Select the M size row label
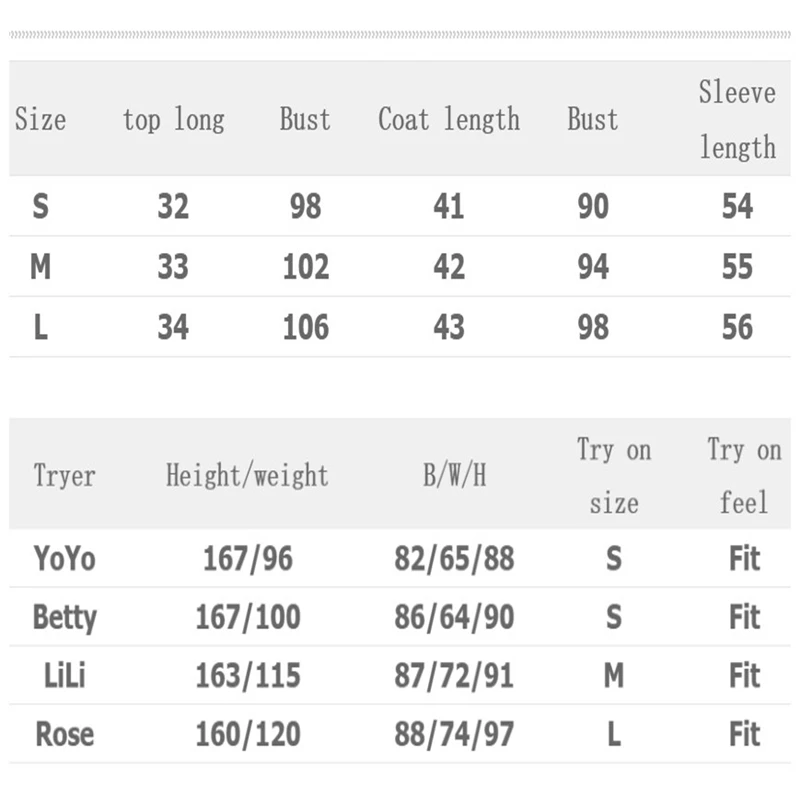The height and width of the screenshot is (800, 800). click(40, 267)
